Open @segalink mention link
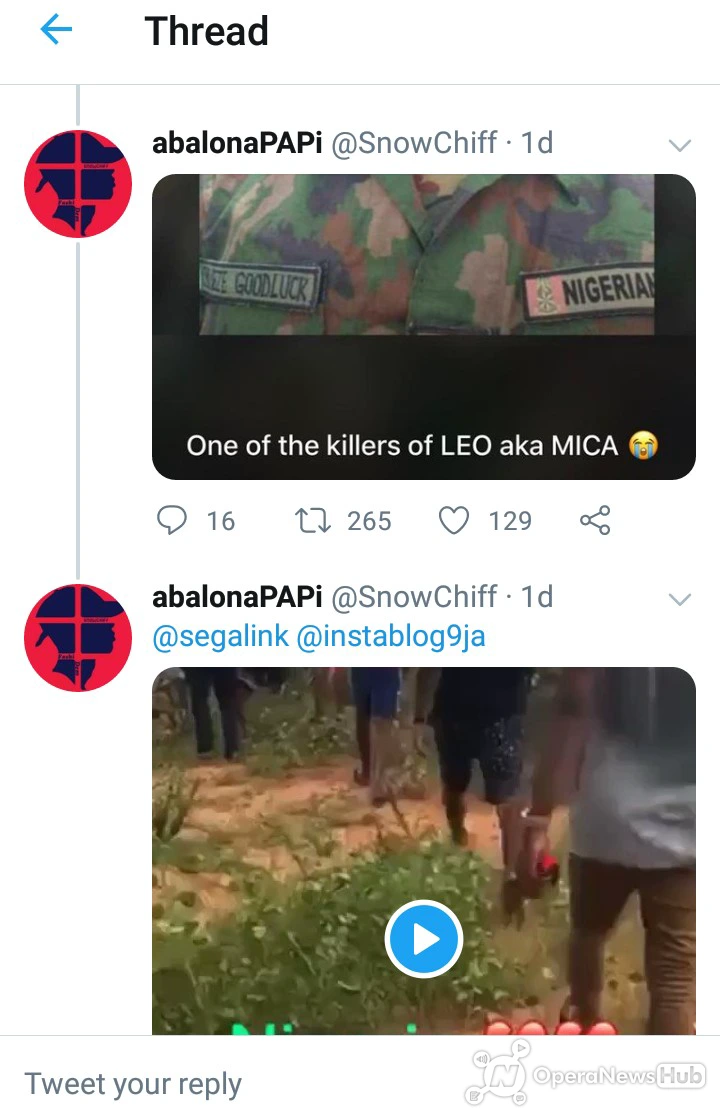 click(221, 635)
